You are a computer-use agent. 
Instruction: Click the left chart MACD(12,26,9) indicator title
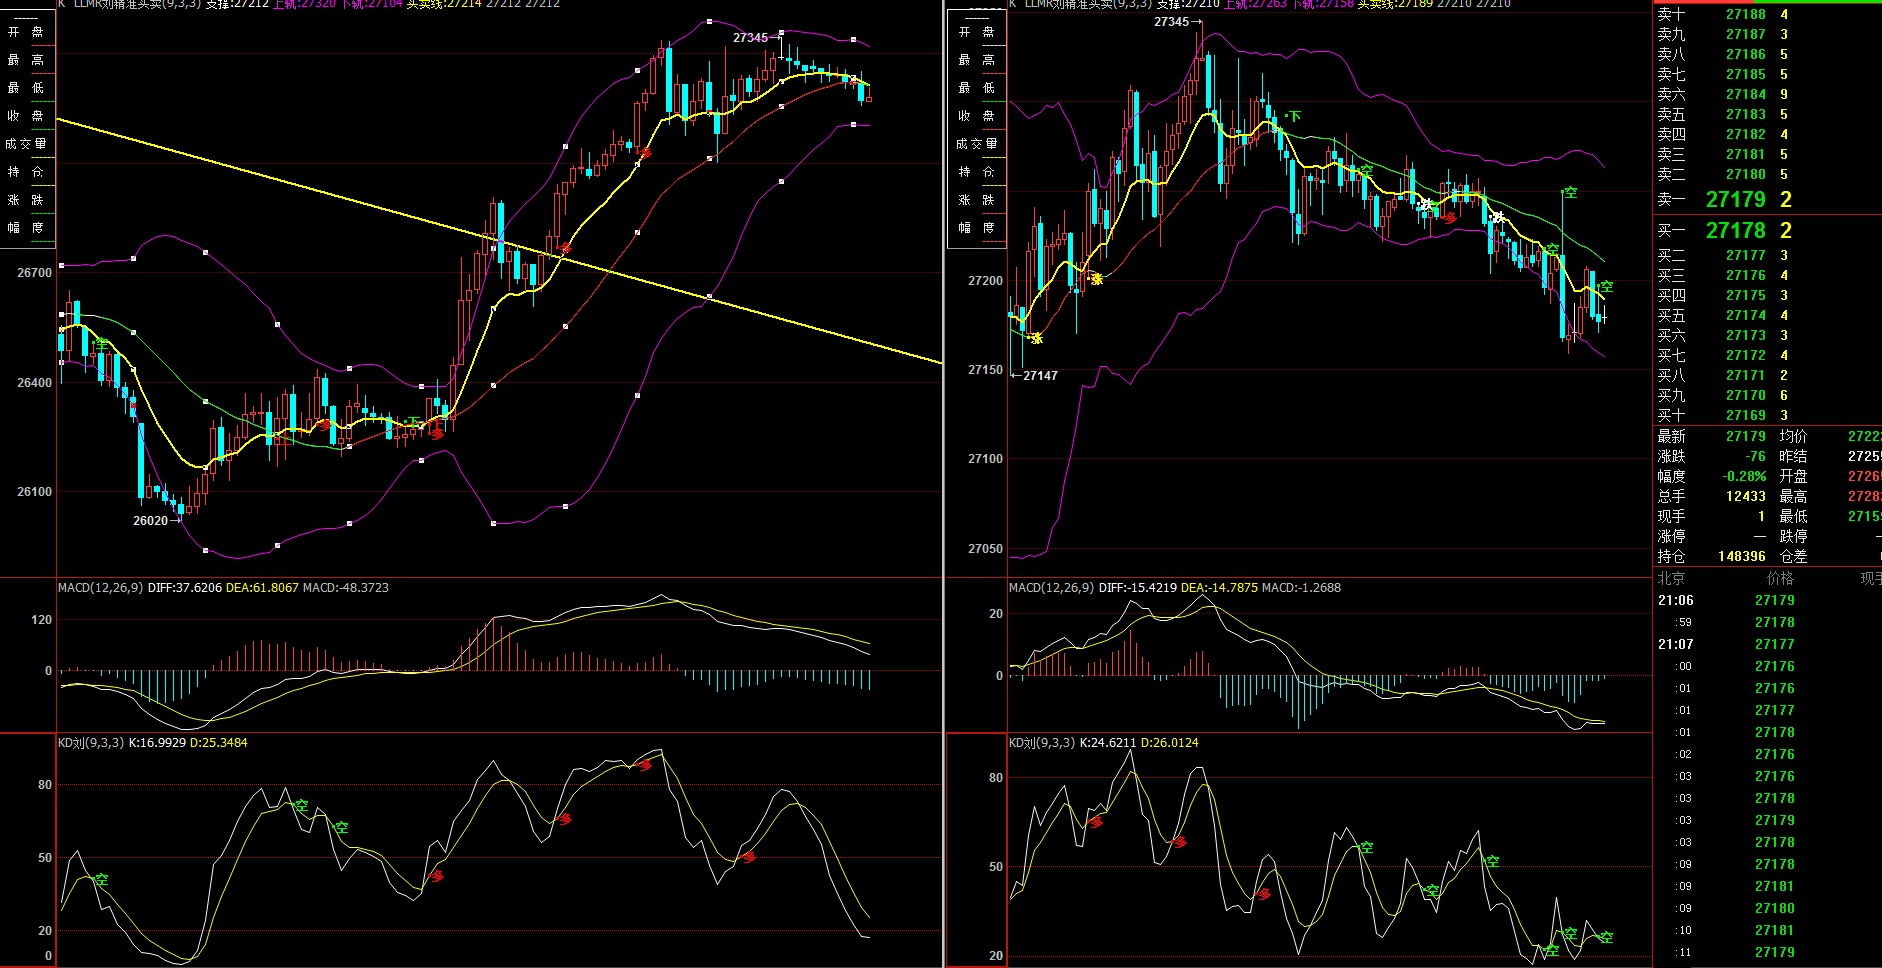101,587
